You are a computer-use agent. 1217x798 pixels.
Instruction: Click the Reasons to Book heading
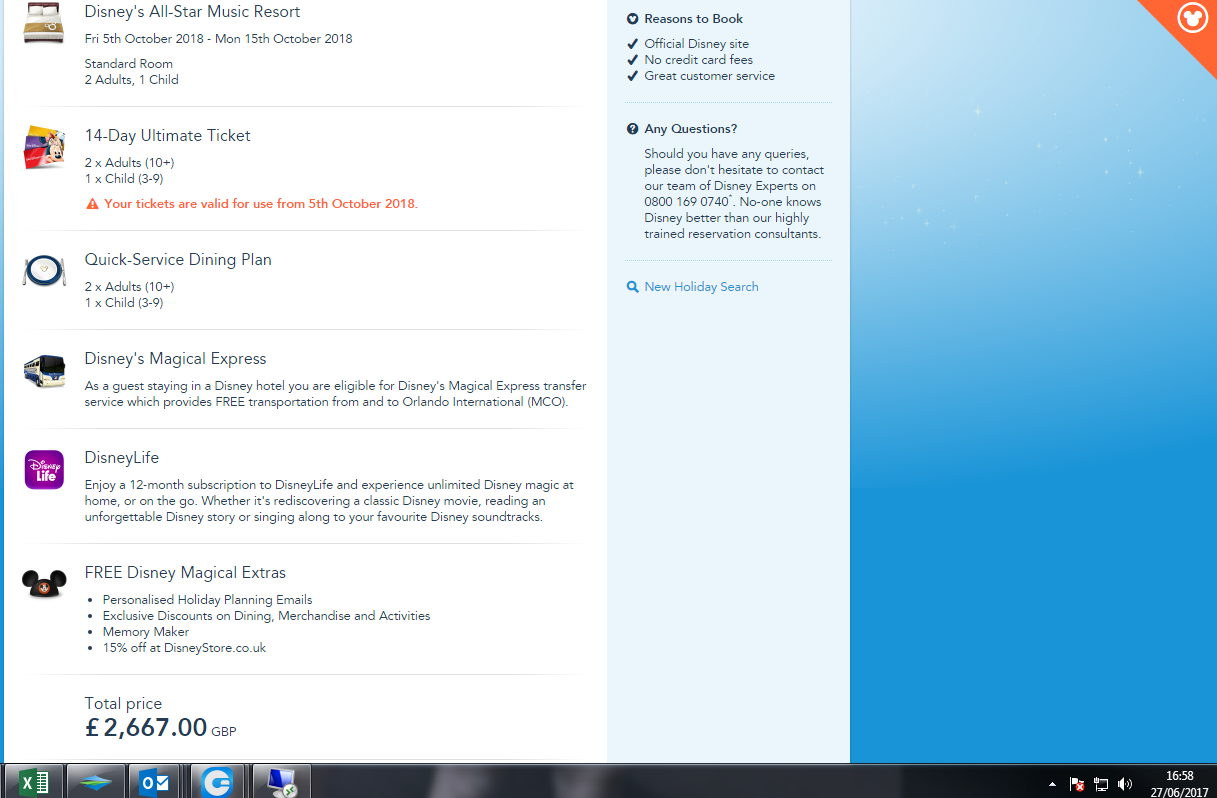pos(693,19)
